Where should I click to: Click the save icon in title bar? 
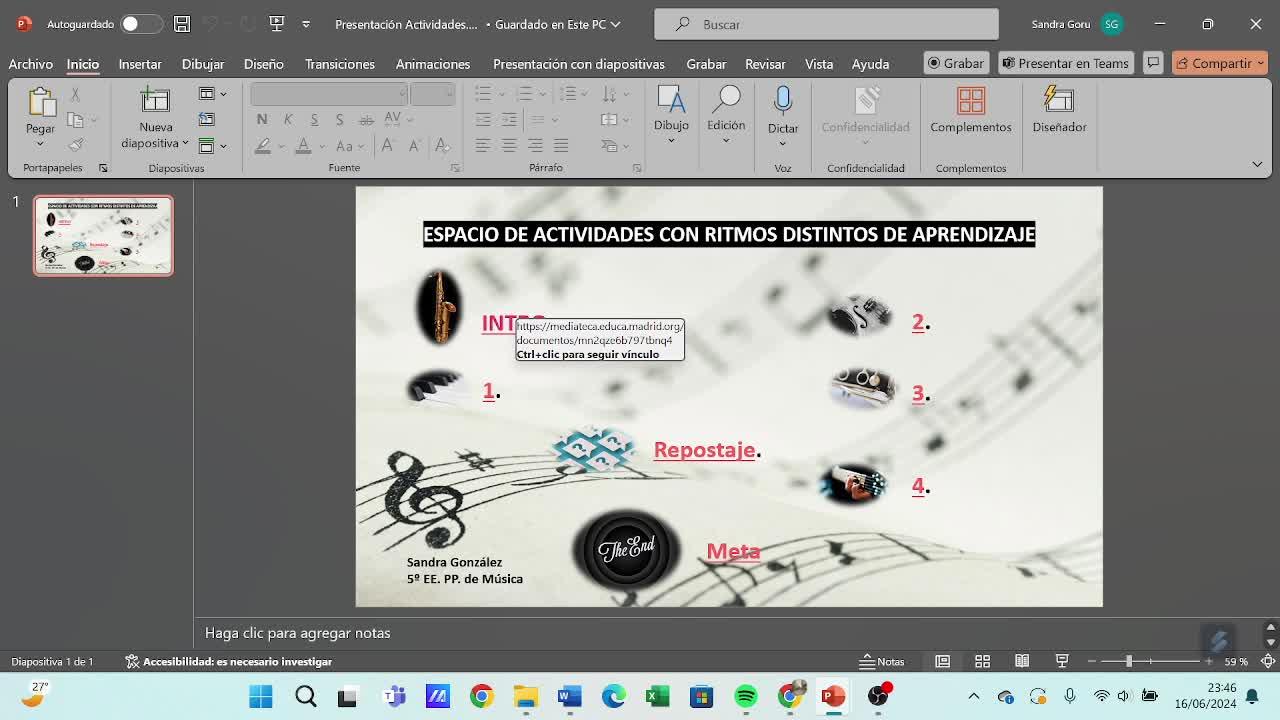[181, 24]
